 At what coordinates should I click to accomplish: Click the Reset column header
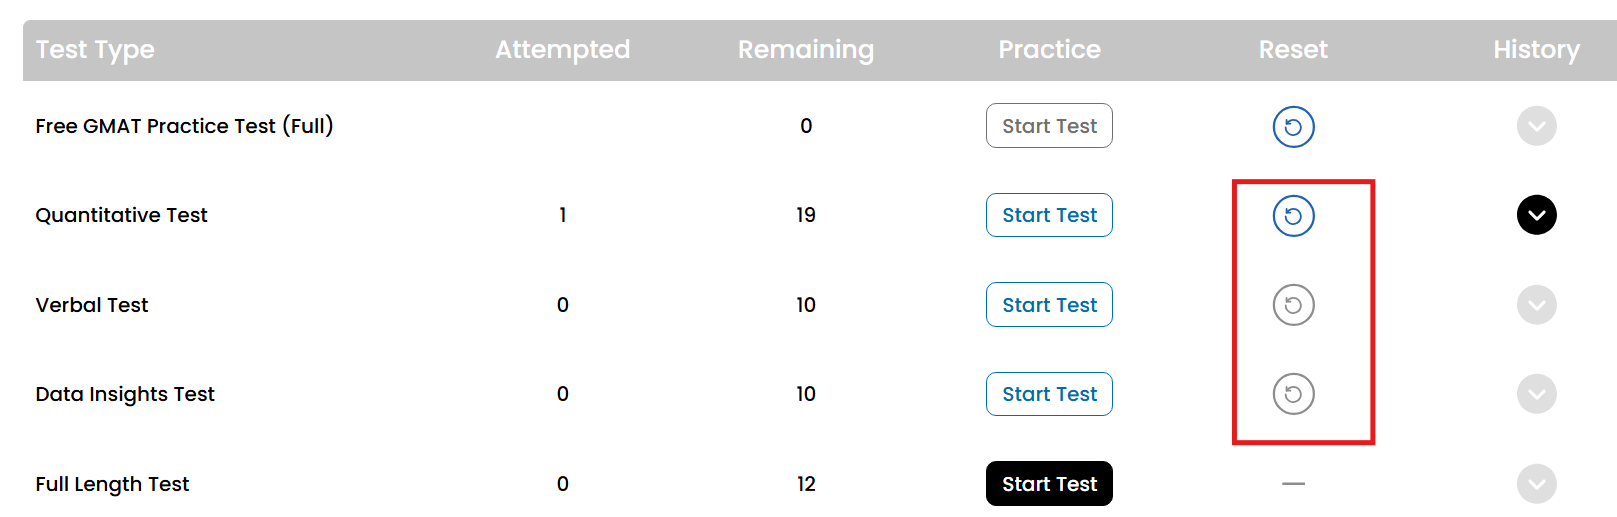[1293, 50]
